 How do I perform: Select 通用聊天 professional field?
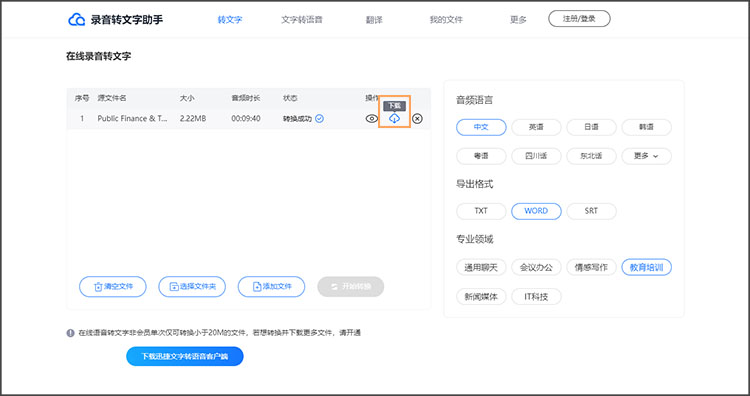pos(481,267)
